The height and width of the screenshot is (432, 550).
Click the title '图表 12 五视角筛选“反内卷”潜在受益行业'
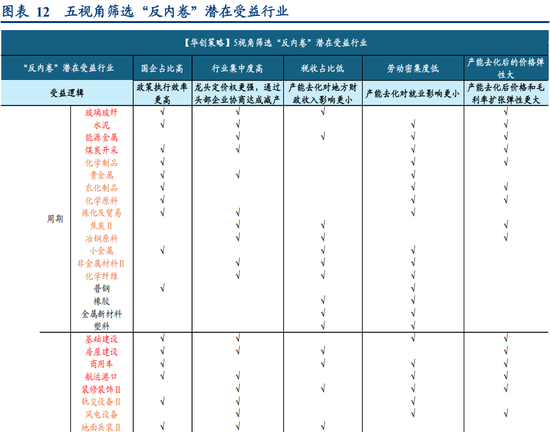tap(145, 12)
